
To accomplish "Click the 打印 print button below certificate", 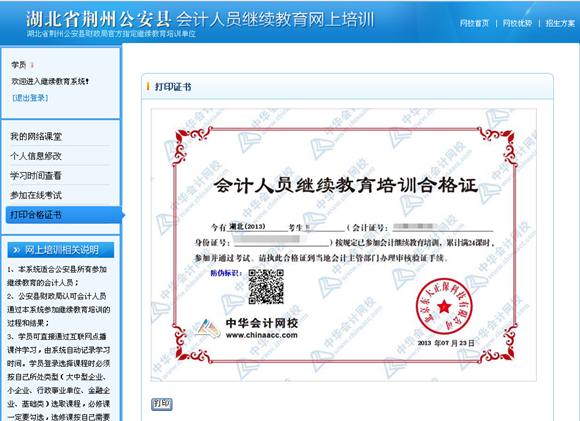I will click(162, 404).
